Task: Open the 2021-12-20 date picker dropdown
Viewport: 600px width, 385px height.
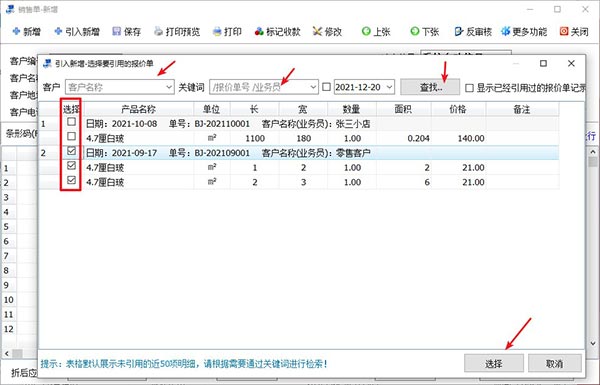Action: pyautogui.click(x=390, y=87)
